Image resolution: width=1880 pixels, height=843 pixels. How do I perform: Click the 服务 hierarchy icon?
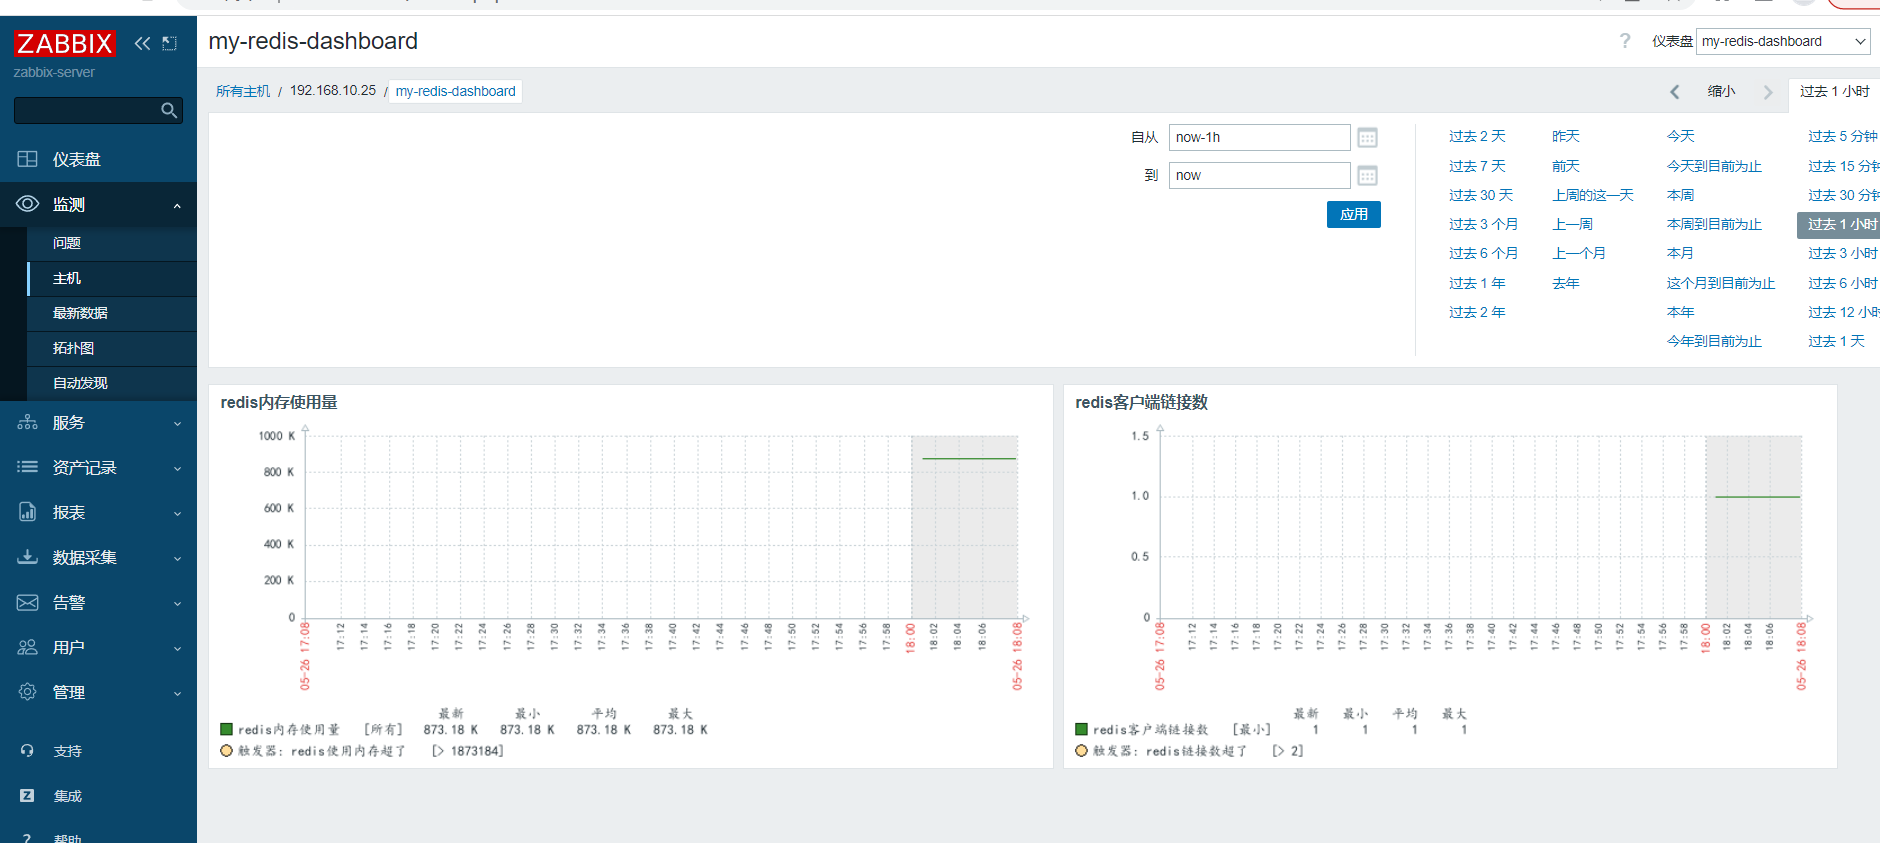coord(27,423)
